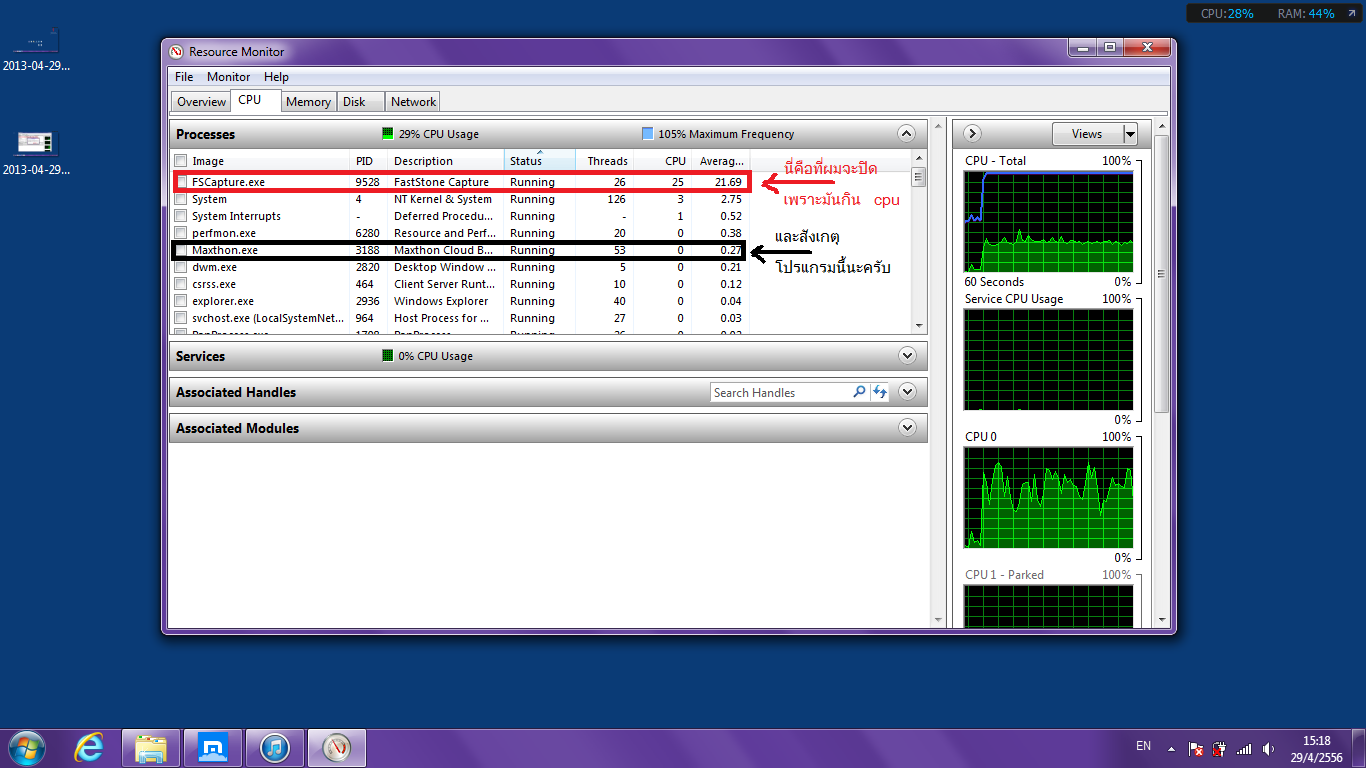The image size is (1366, 768).
Task: Click inside the Search Handles field
Action: pyautogui.click(x=781, y=392)
